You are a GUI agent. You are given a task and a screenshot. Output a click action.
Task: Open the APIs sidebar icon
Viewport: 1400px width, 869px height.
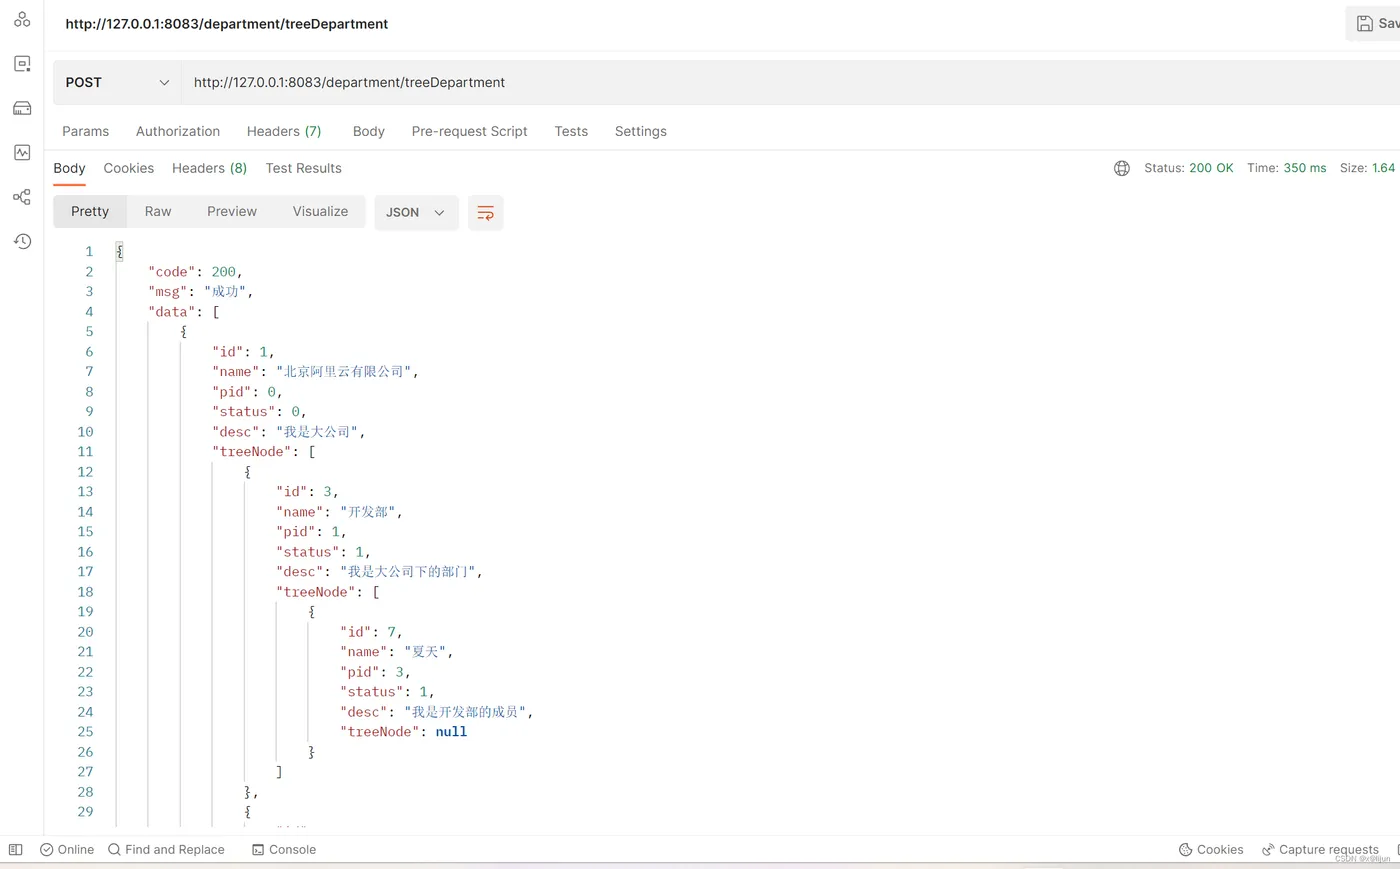point(22,19)
